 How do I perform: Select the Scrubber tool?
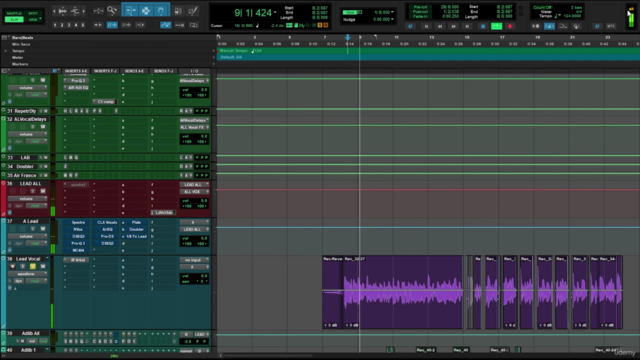178,11
